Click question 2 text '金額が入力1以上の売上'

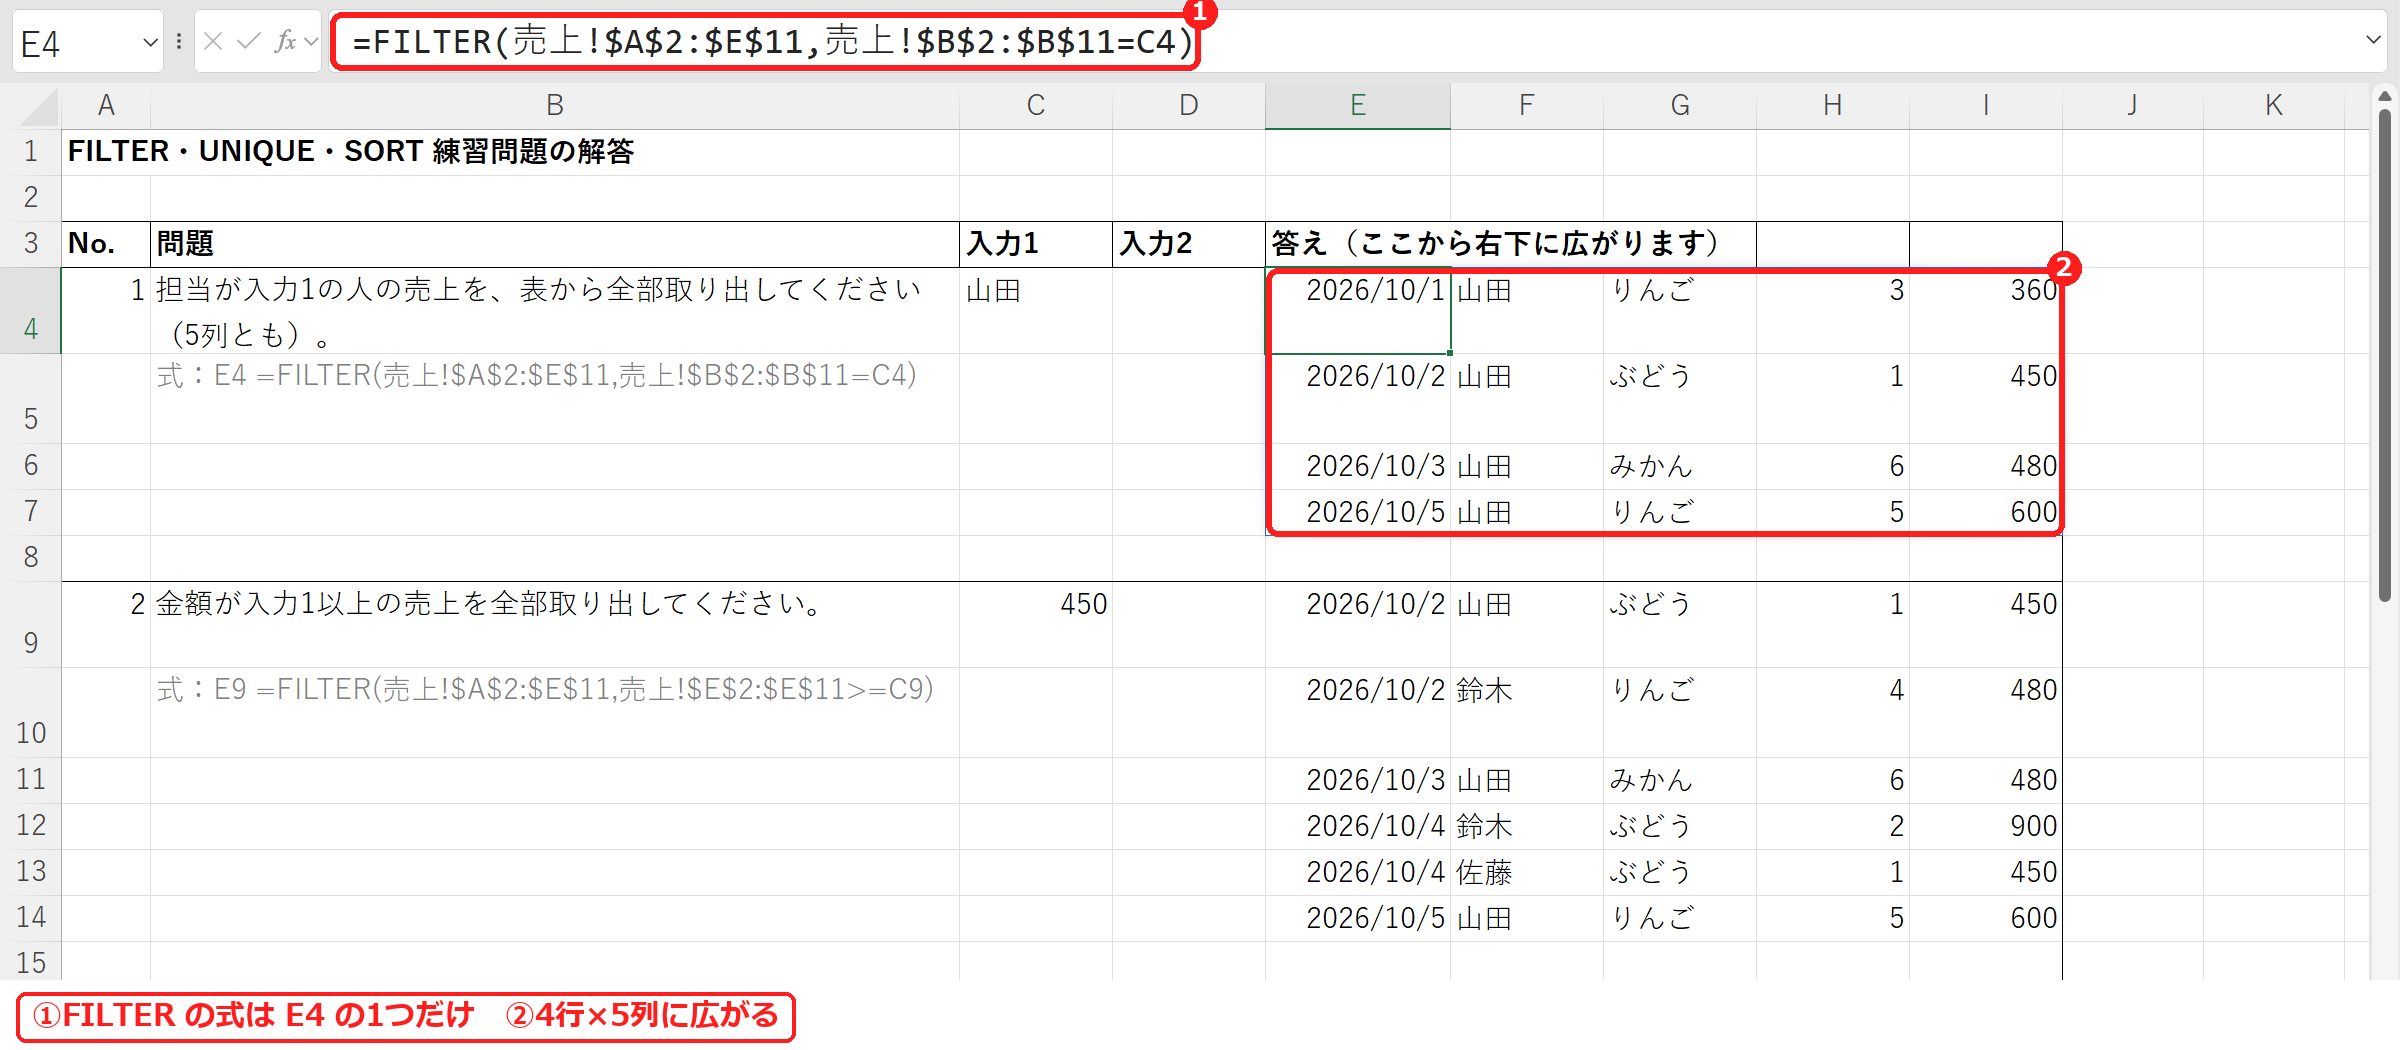point(489,604)
